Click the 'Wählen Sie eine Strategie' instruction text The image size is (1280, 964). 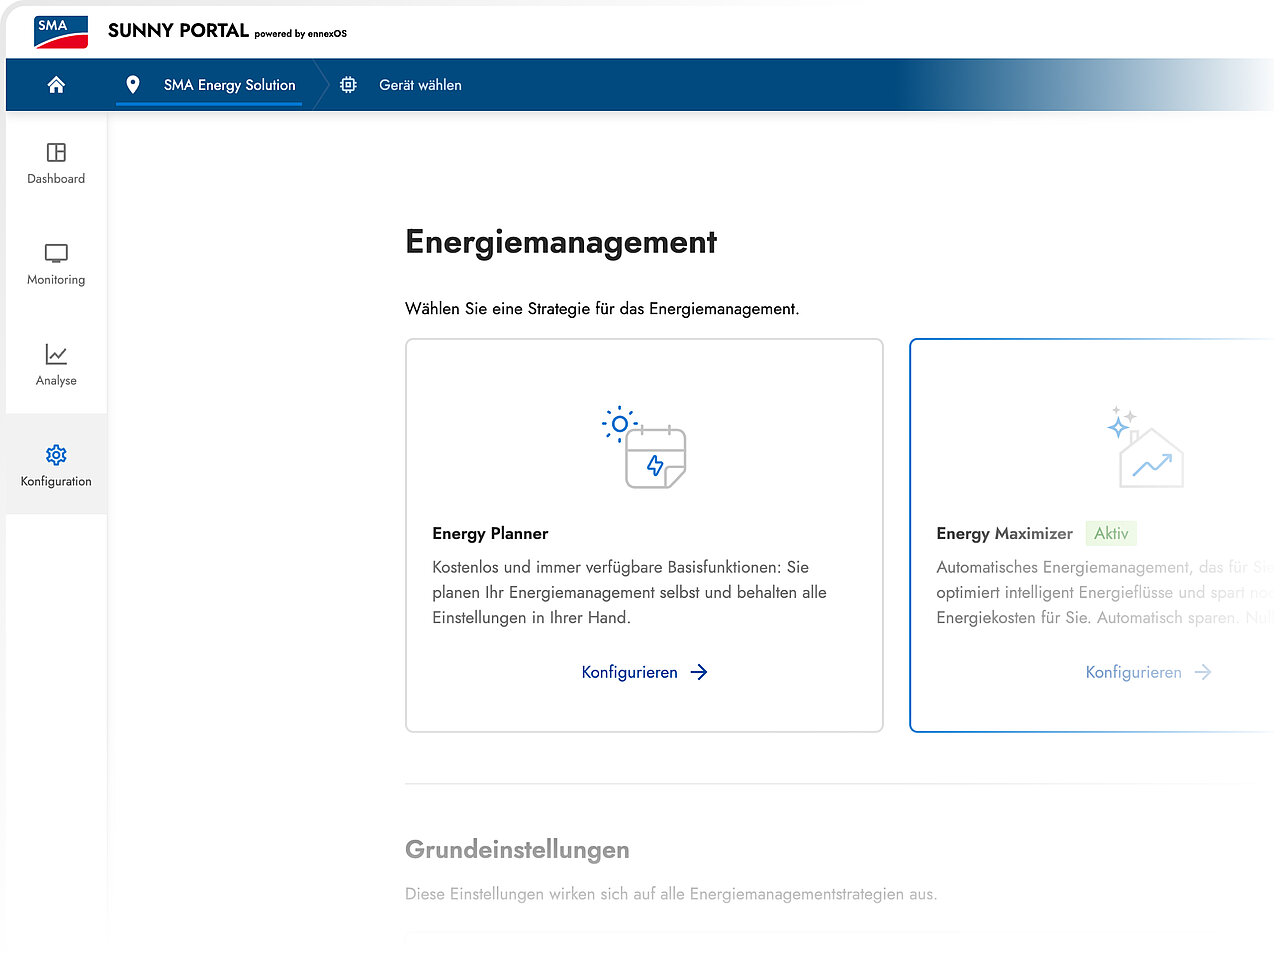[602, 308]
